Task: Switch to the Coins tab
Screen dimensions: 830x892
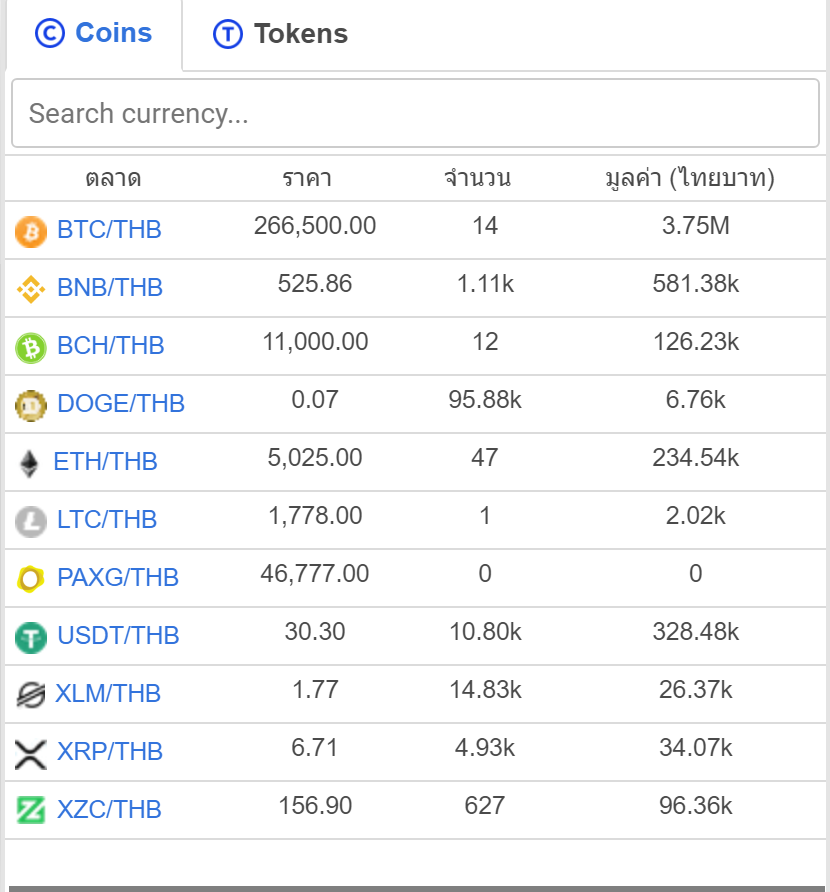Action: coord(94,33)
